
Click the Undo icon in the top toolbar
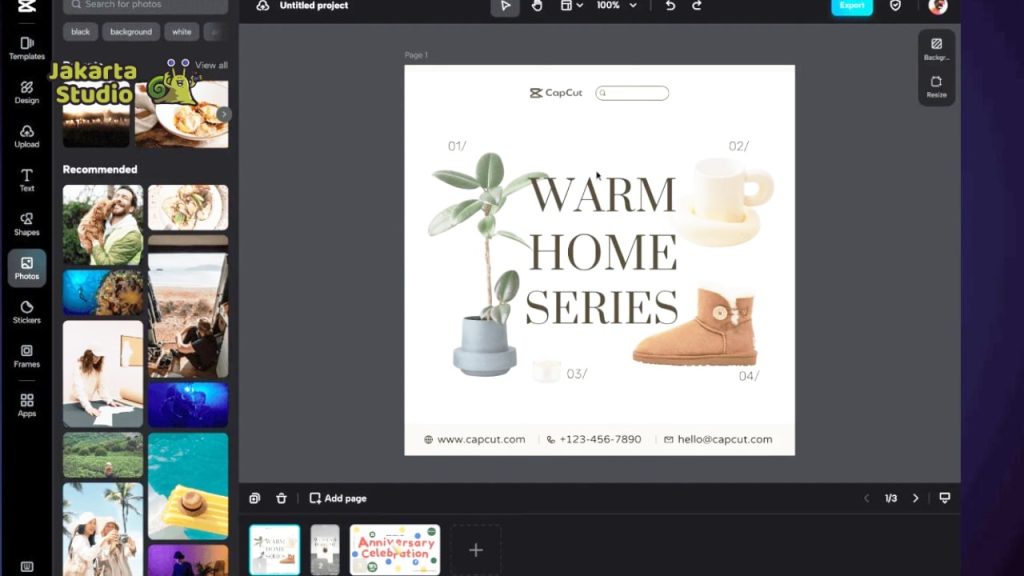668,6
